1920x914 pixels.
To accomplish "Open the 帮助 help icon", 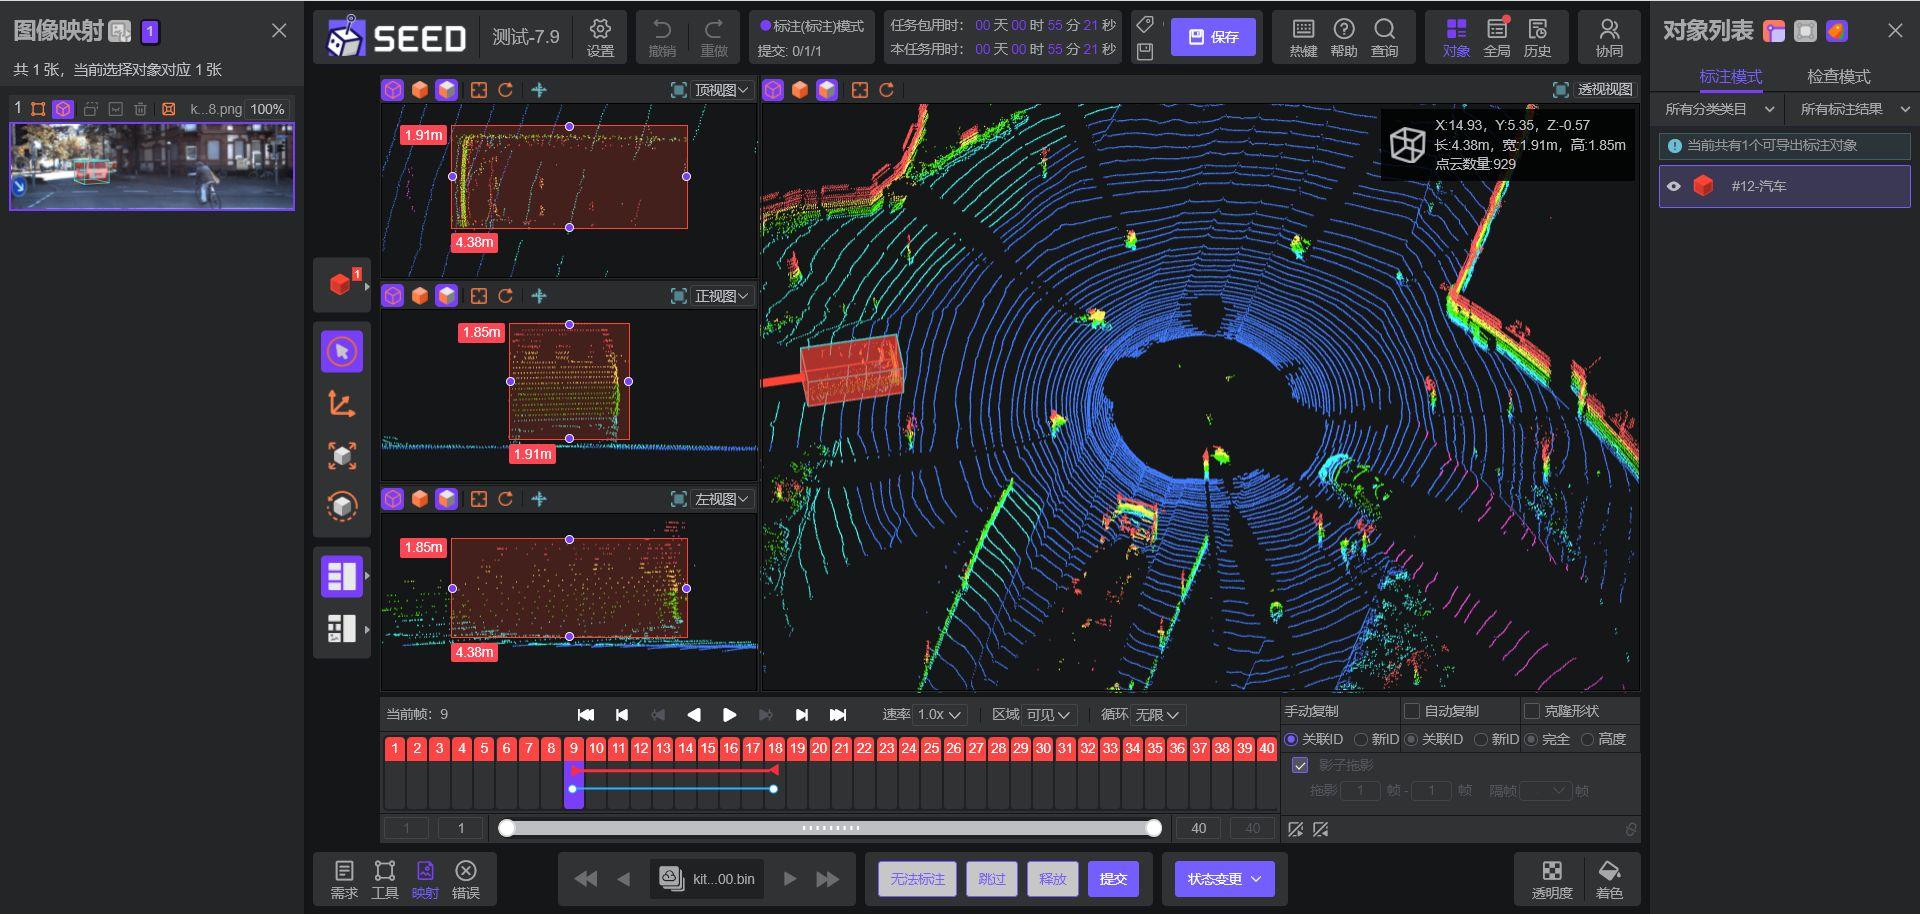I will coord(1344,37).
